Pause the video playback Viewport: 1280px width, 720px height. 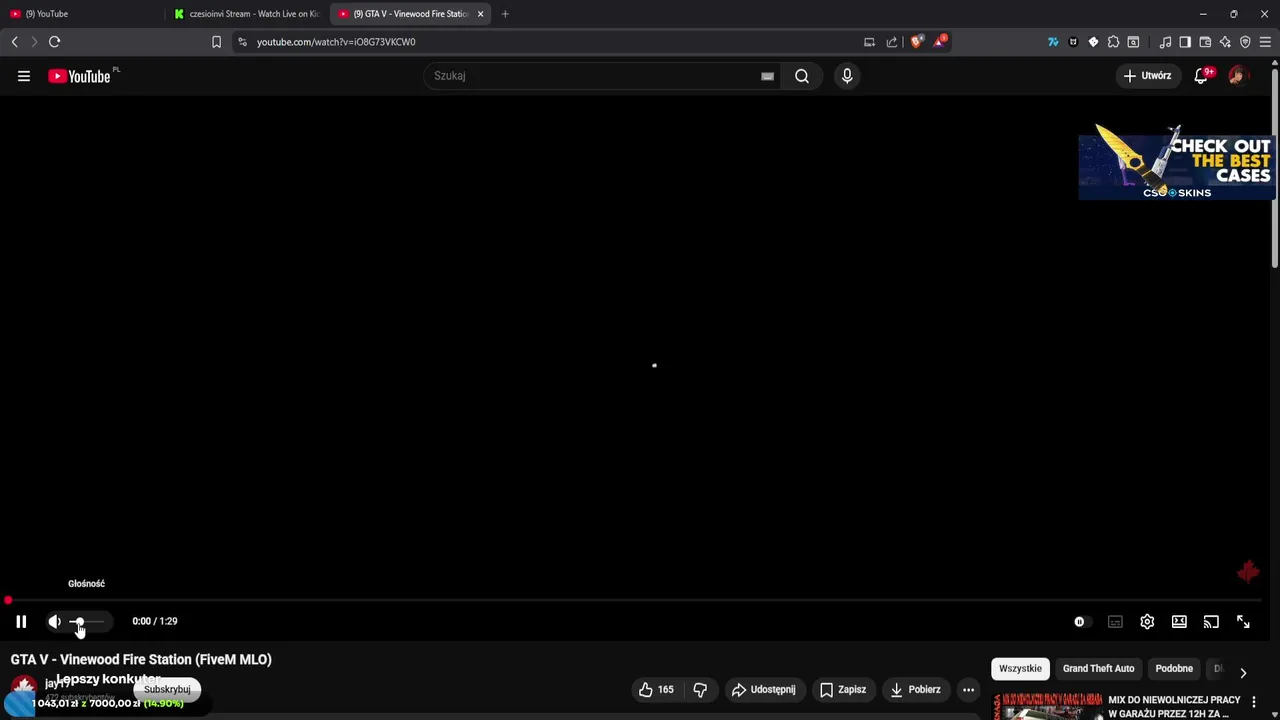[21, 621]
